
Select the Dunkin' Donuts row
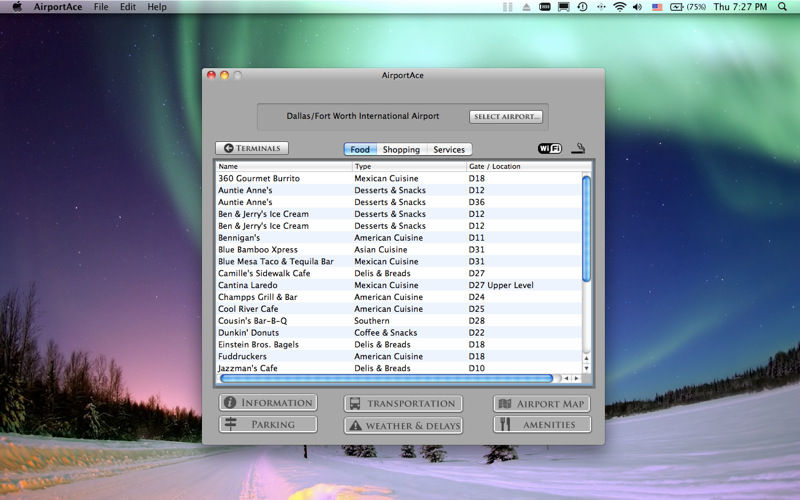[x=399, y=333]
